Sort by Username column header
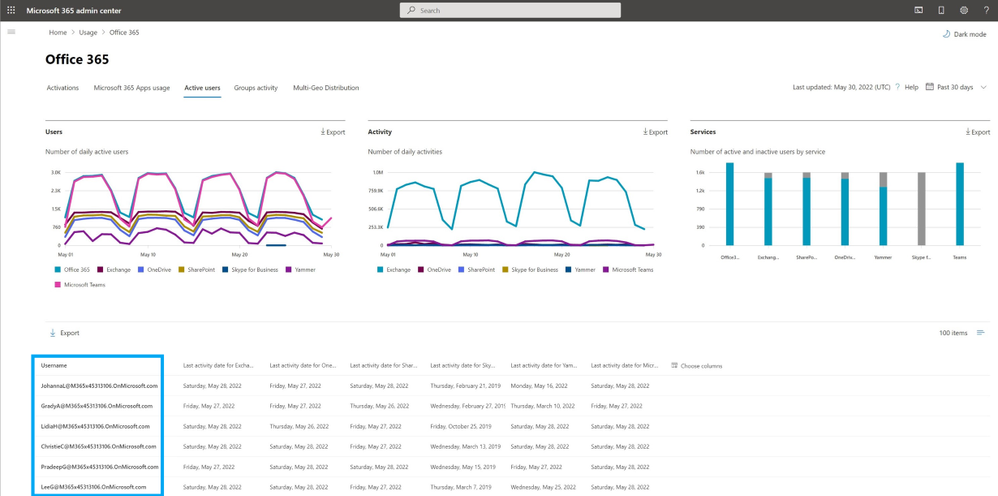 54,365
